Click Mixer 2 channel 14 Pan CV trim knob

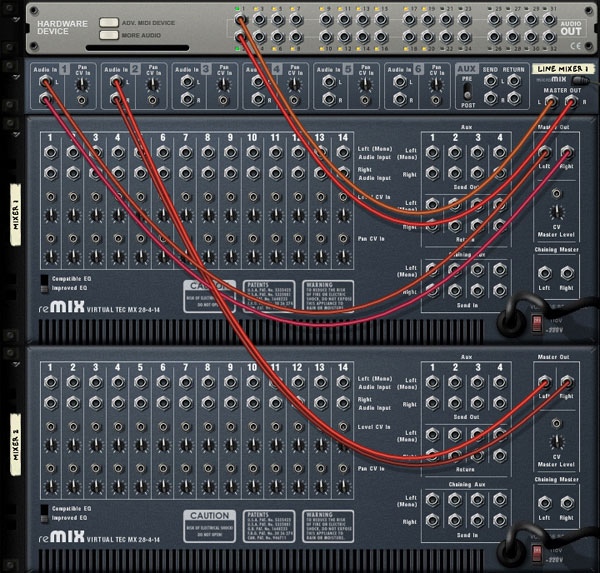click(x=343, y=486)
